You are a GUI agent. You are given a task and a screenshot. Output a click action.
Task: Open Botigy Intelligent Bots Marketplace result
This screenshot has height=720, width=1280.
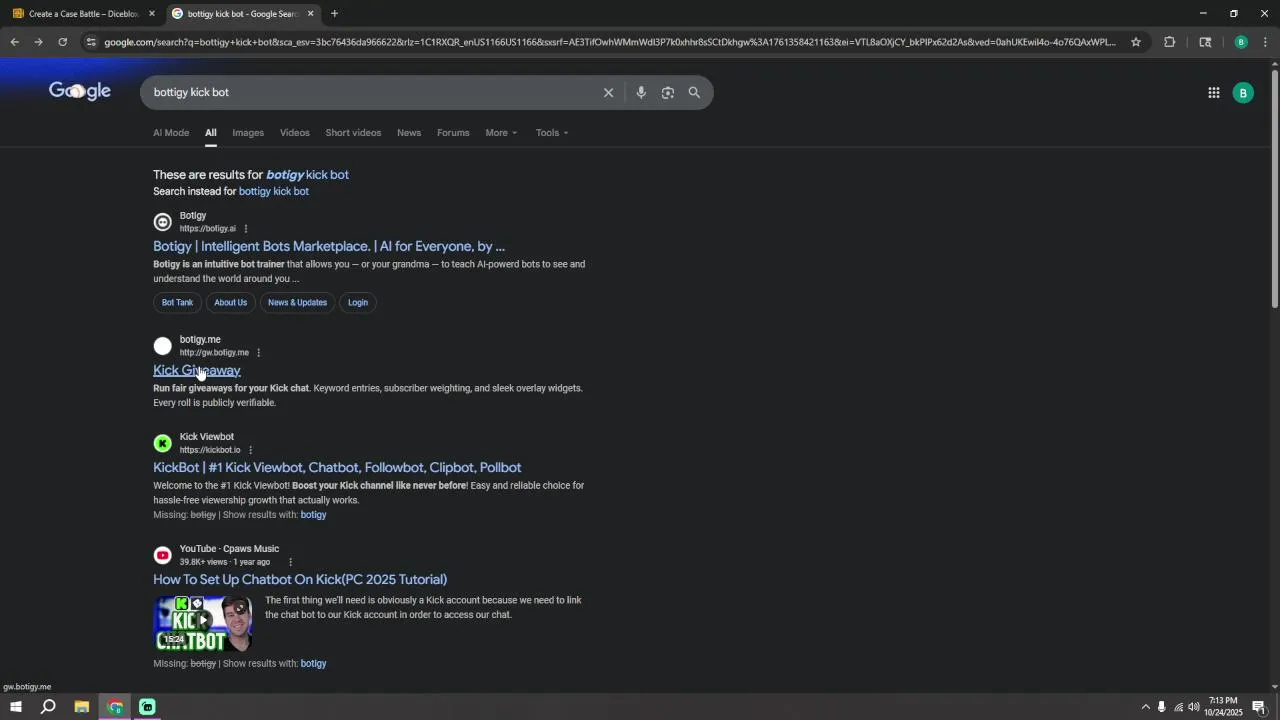point(329,247)
